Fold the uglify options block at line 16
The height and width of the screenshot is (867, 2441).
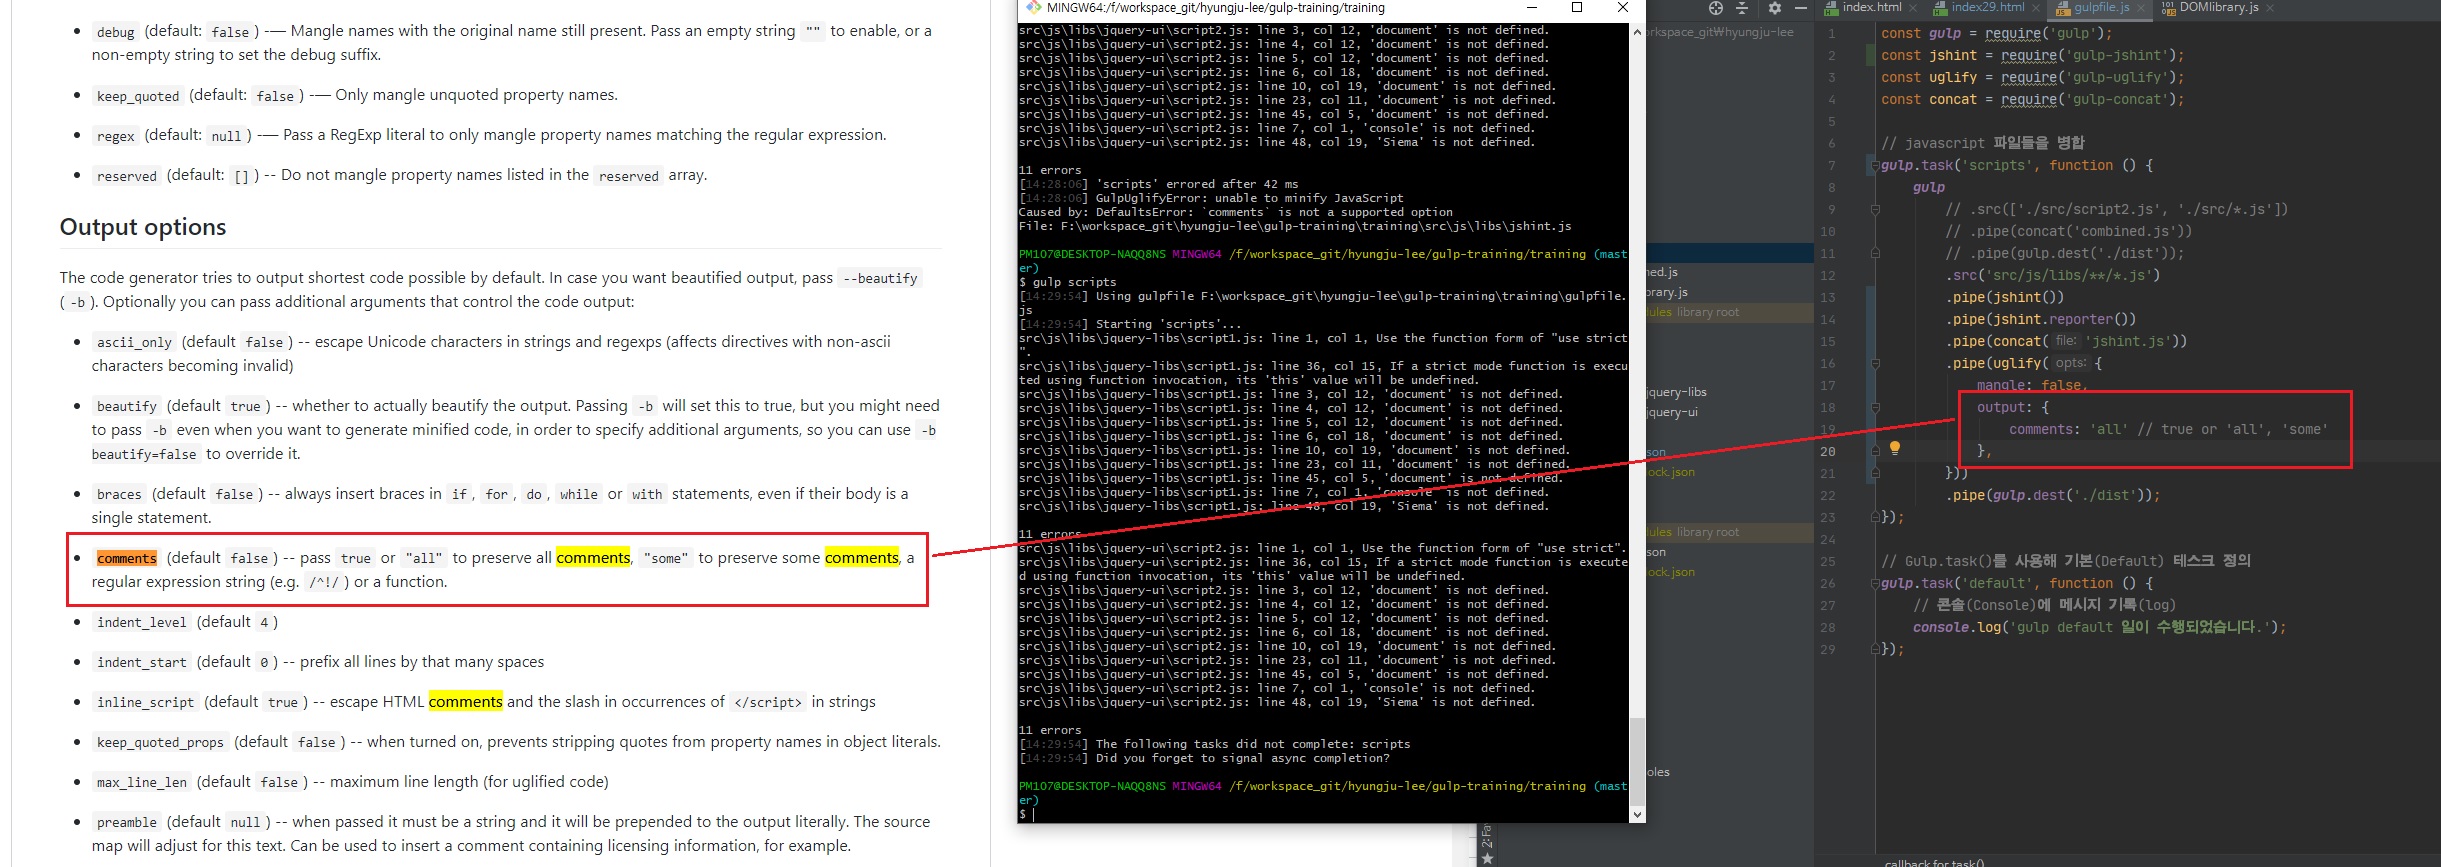1875,364
